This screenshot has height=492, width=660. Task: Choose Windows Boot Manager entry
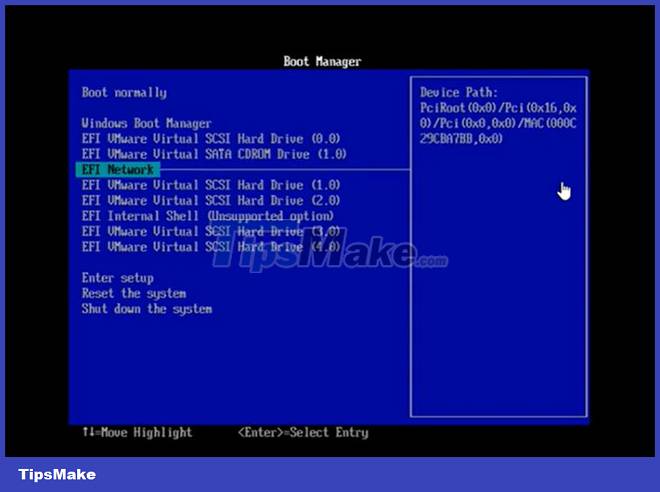(x=146, y=123)
